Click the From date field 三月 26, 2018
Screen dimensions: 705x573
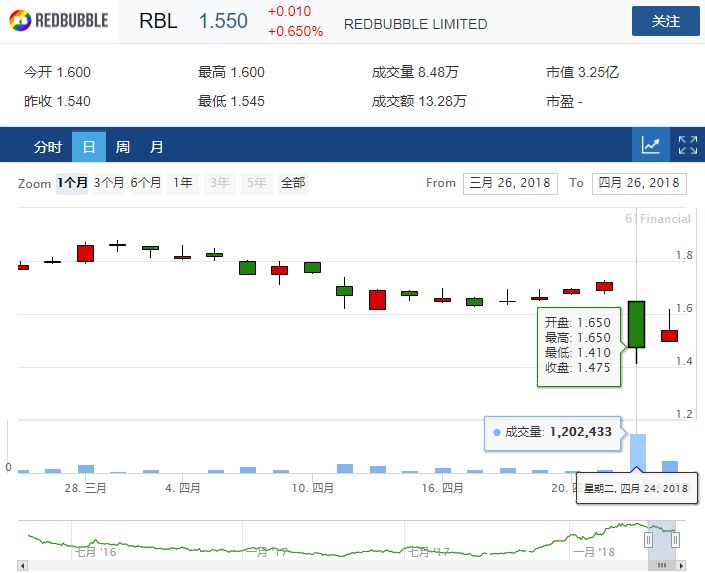pyautogui.click(x=510, y=184)
